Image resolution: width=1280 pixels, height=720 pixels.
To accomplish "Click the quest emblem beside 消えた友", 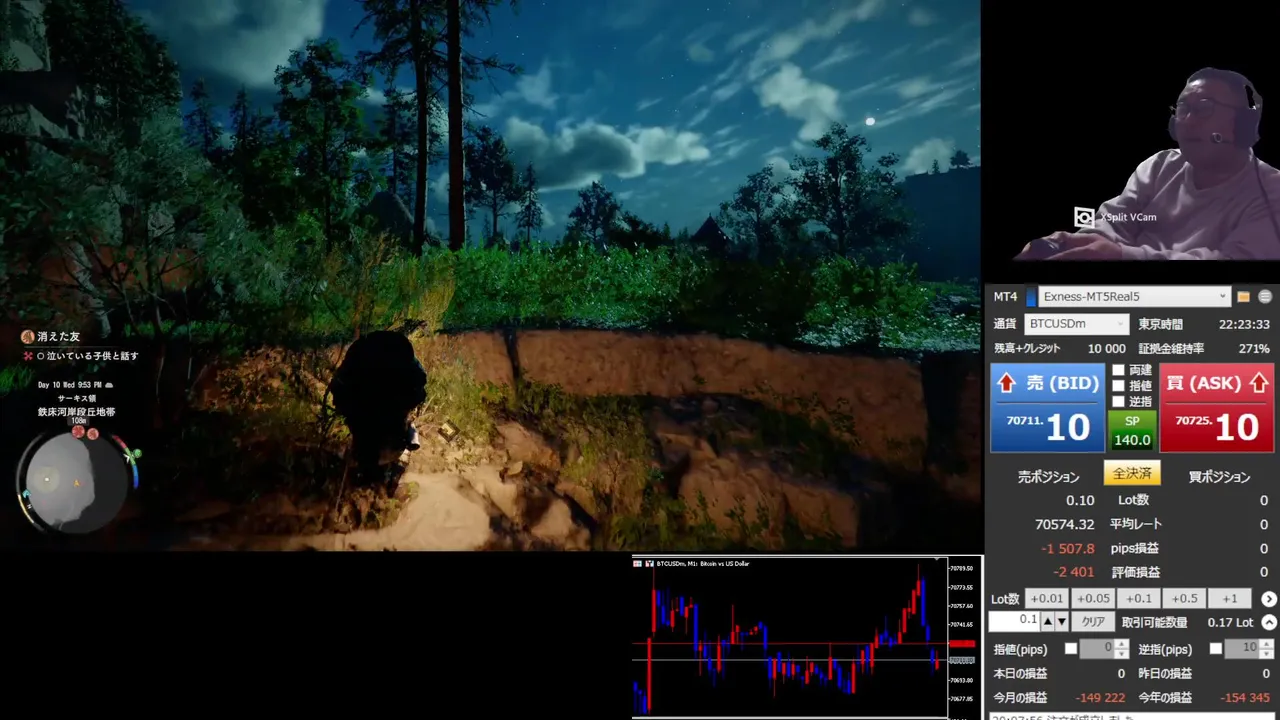I will tap(28, 337).
